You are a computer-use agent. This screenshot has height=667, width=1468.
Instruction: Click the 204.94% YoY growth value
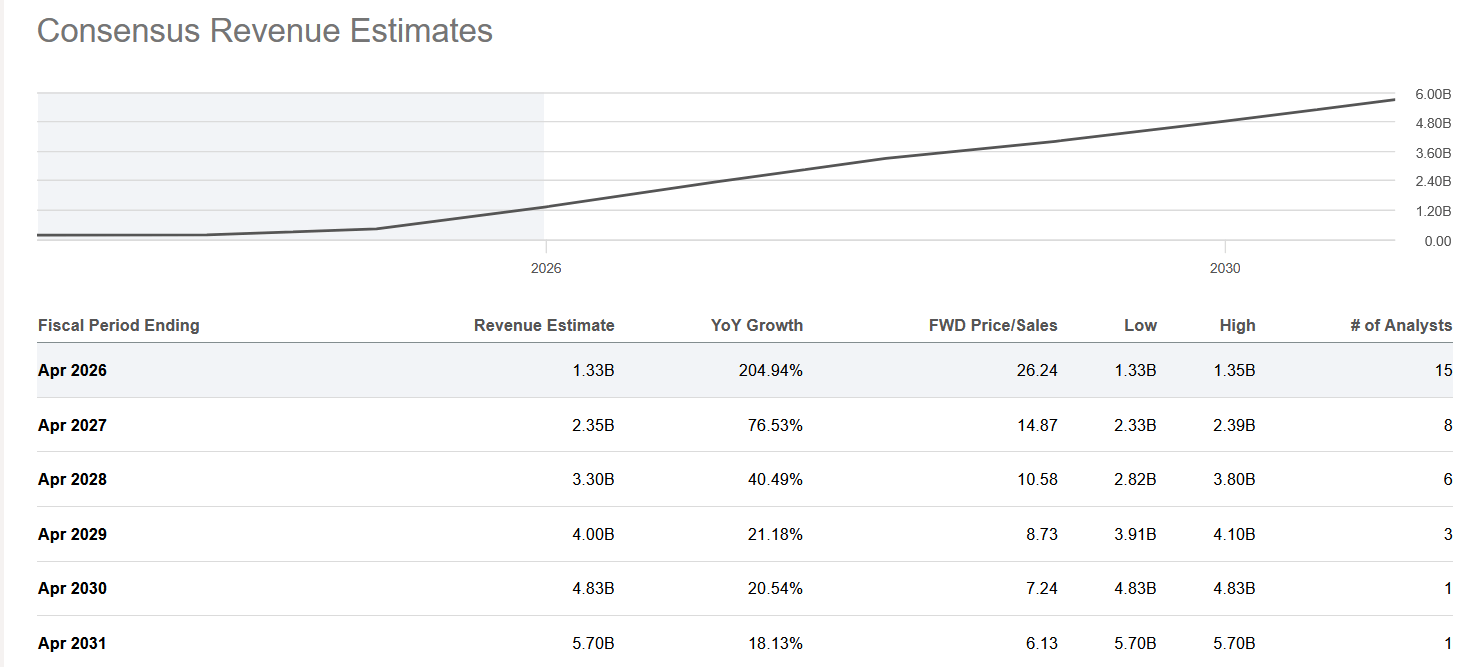click(770, 370)
